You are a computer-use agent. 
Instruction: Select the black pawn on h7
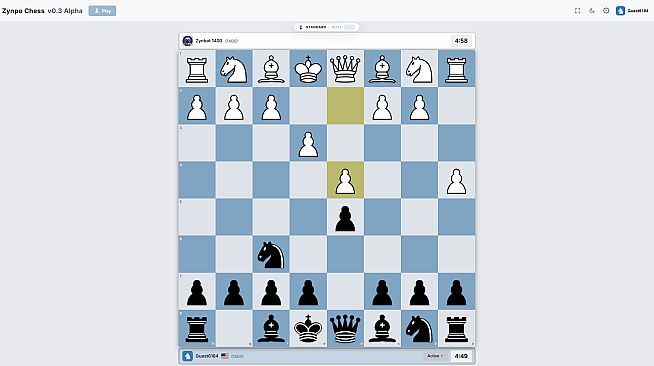(197, 293)
